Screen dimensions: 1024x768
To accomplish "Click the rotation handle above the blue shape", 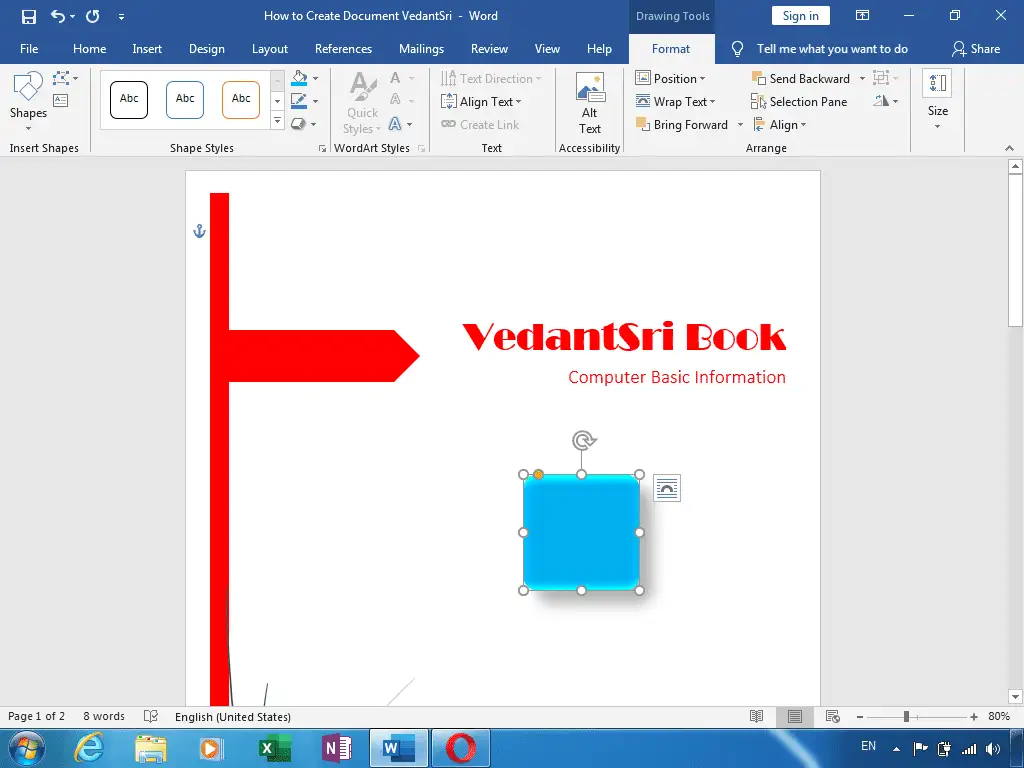I will pos(584,440).
